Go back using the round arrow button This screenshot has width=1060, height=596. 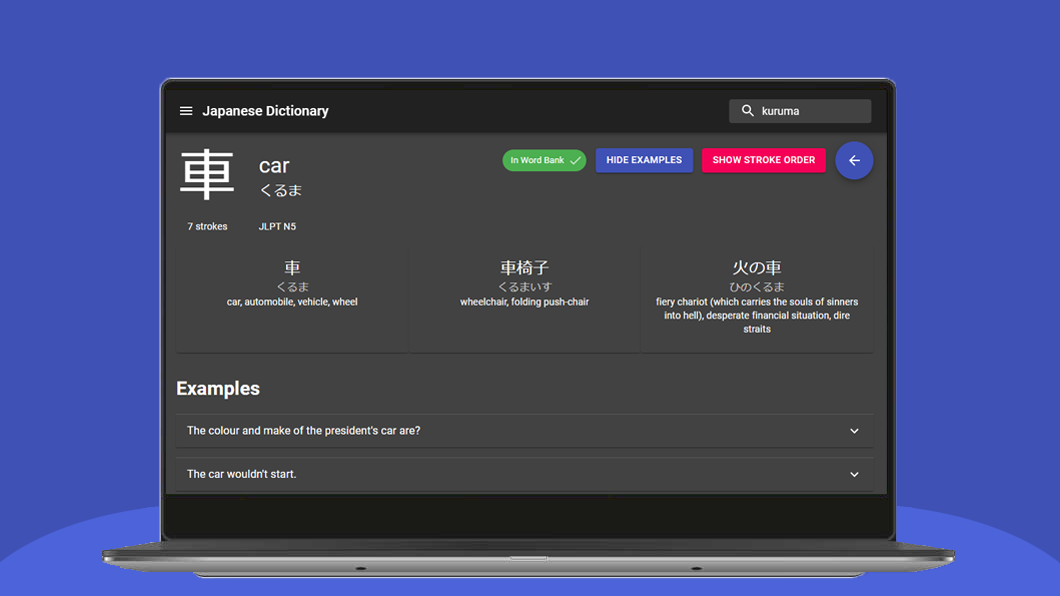[854, 160]
